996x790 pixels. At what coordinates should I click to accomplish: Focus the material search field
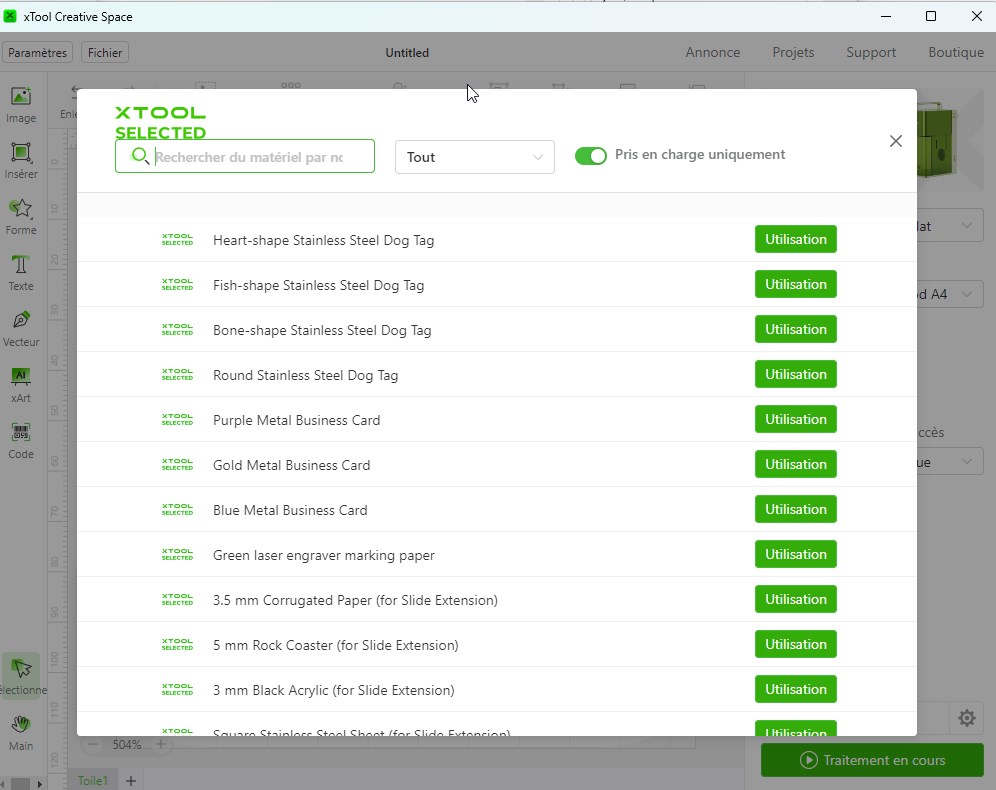pyautogui.click(x=245, y=156)
